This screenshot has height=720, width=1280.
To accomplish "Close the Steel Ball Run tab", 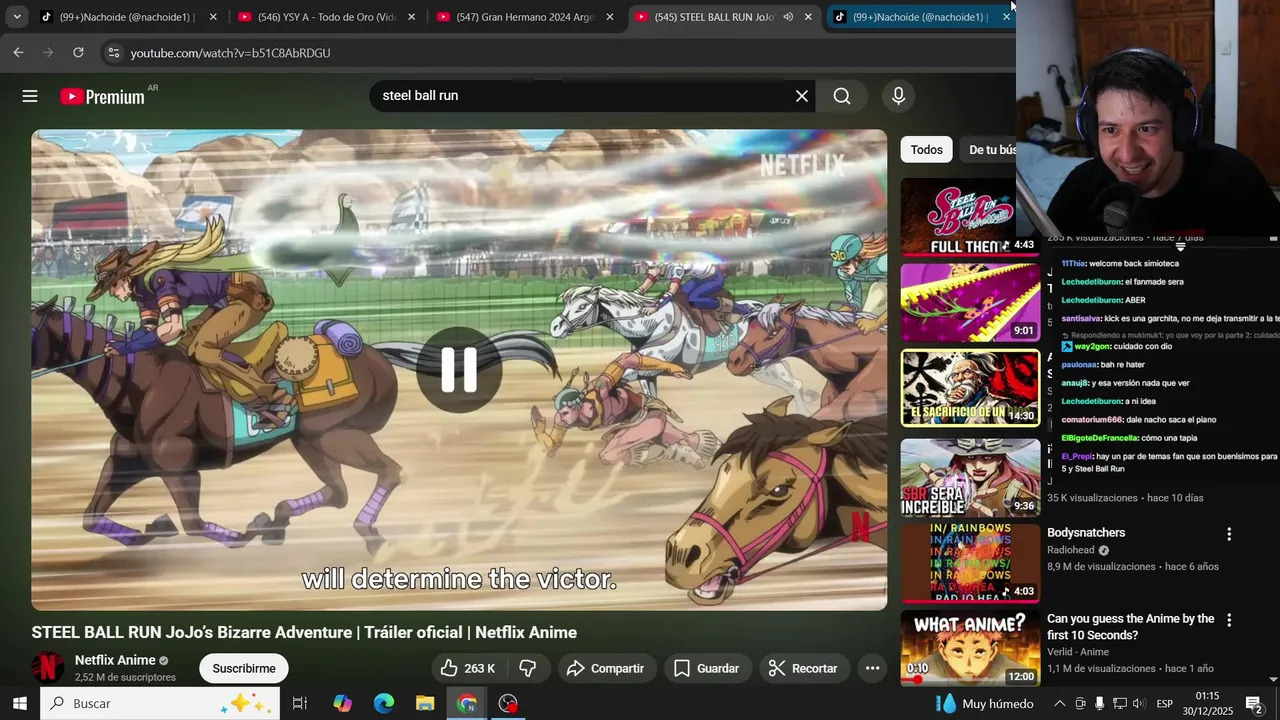I will pyautogui.click(x=808, y=17).
